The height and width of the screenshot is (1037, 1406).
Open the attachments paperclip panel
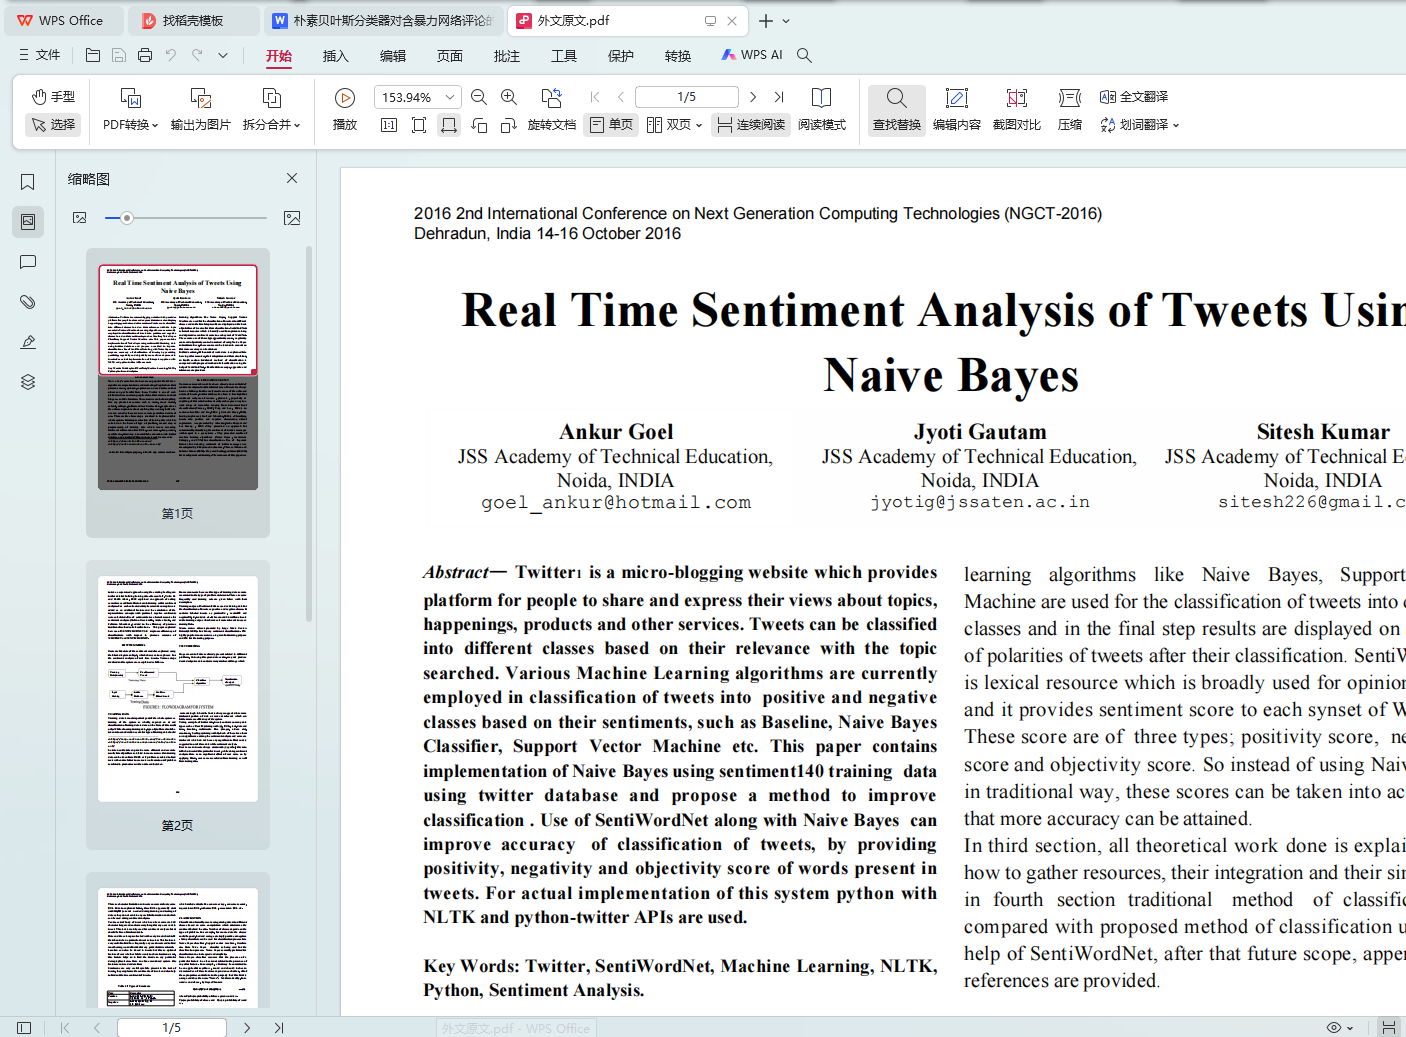tap(28, 302)
